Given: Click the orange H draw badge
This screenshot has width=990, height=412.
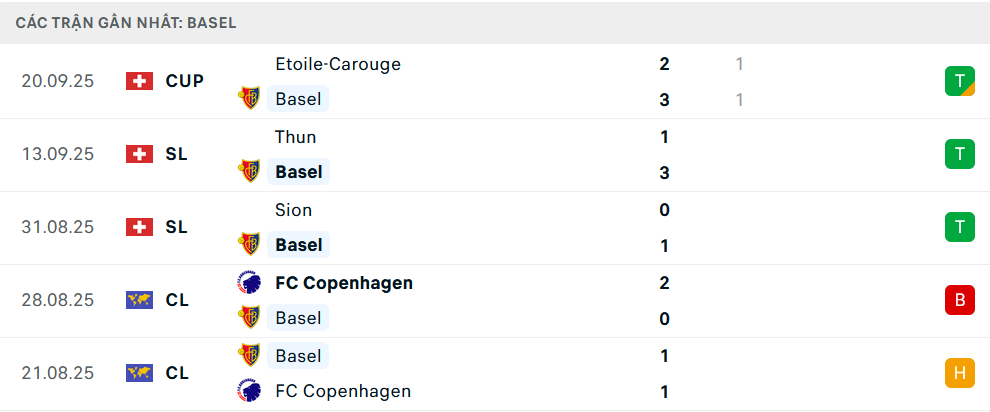Looking at the screenshot, I should click(x=959, y=373).
